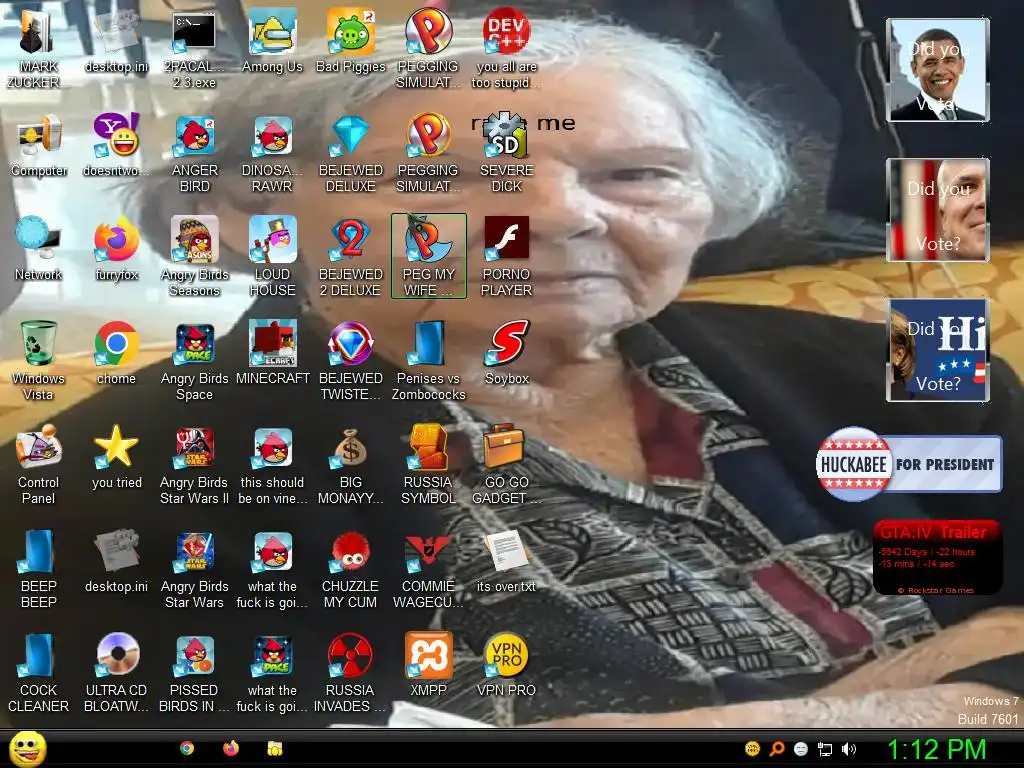
Task: Open Chrome from the taskbar
Action: click(x=187, y=748)
